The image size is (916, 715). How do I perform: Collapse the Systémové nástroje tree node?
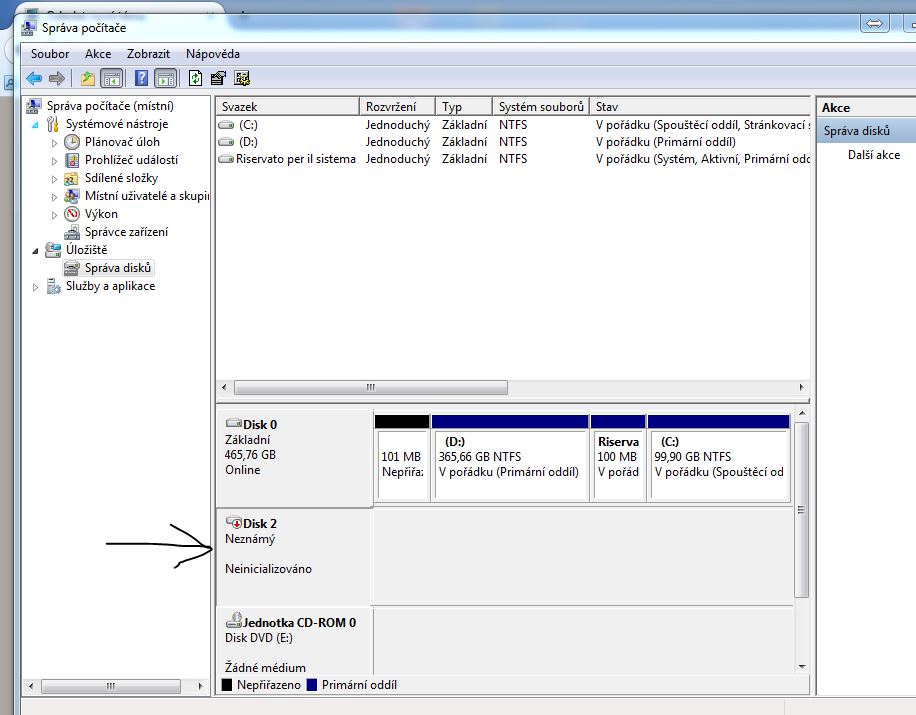37,125
